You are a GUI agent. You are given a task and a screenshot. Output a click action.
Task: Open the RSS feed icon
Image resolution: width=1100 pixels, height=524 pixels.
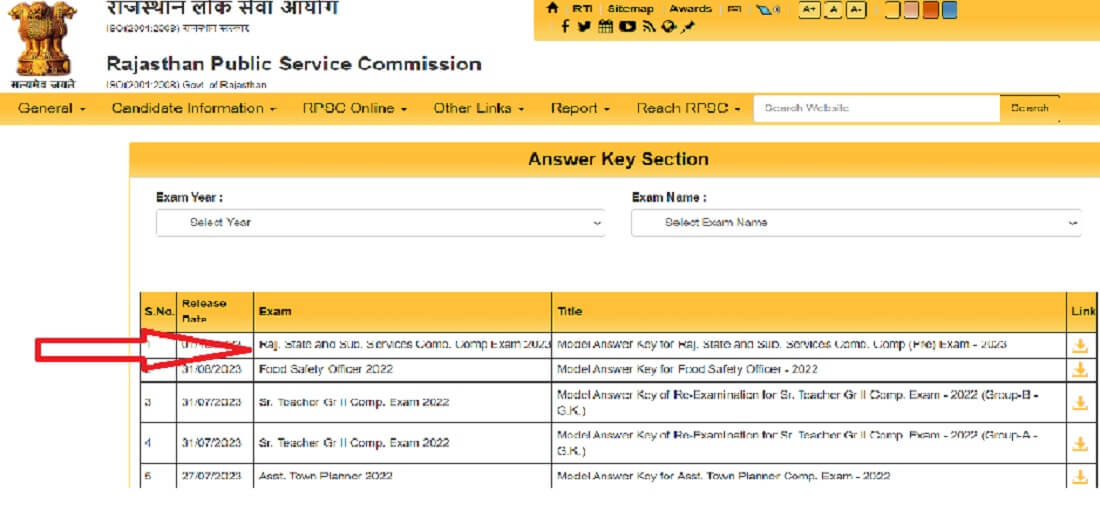tap(648, 27)
